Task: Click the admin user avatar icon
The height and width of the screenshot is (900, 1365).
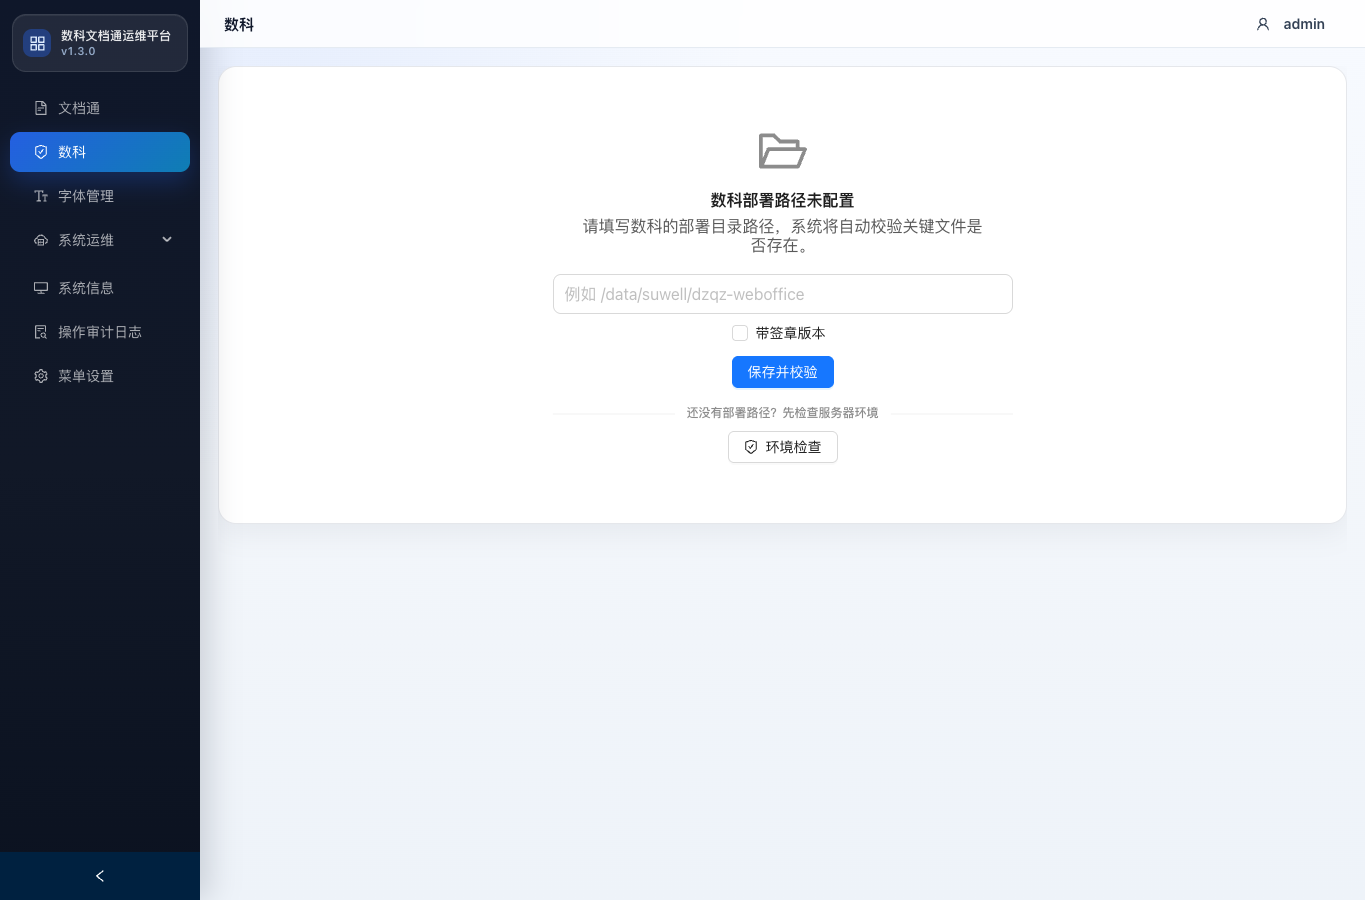Action: click(1263, 24)
